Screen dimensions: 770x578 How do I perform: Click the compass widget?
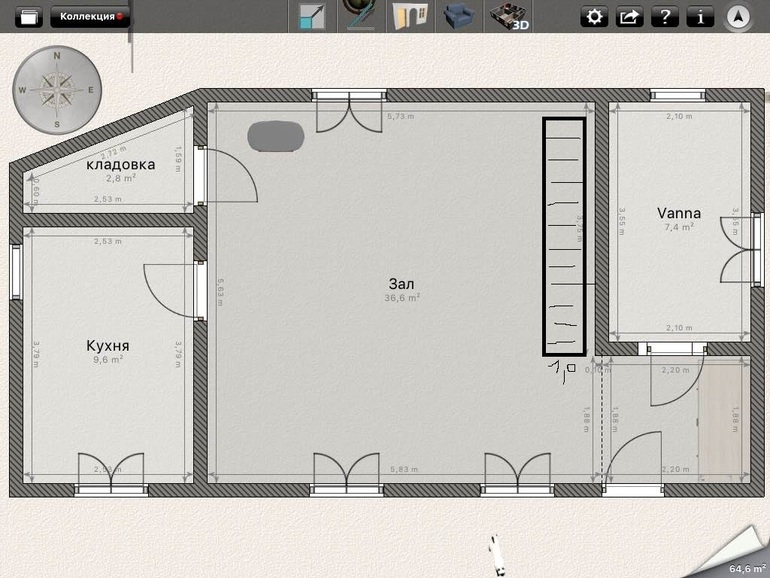tap(57, 89)
